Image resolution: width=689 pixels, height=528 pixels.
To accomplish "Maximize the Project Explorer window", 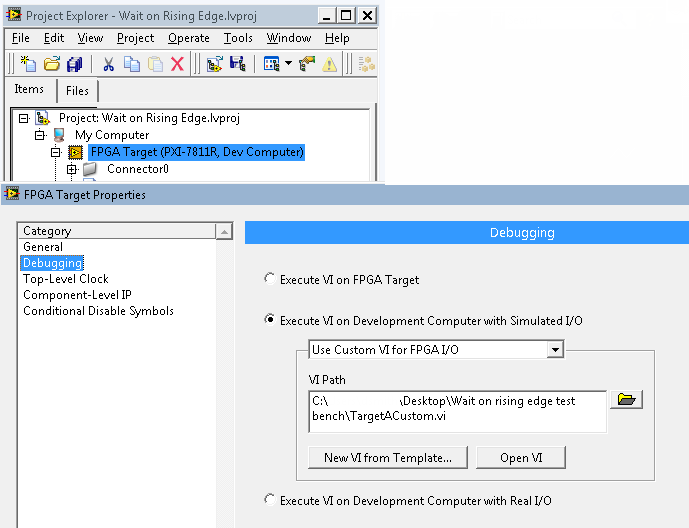I will 346,16.
